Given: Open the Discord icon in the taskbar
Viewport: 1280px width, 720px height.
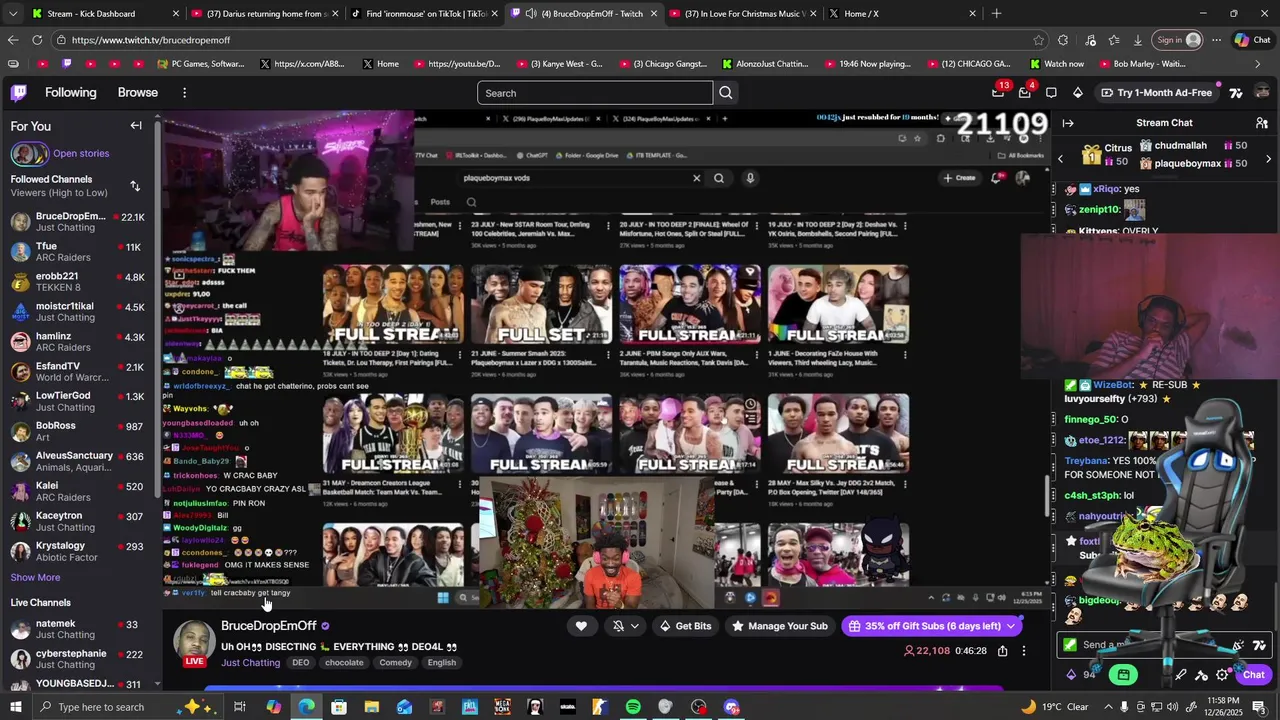Looking at the screenshot, I should click(x=731, y=707).
